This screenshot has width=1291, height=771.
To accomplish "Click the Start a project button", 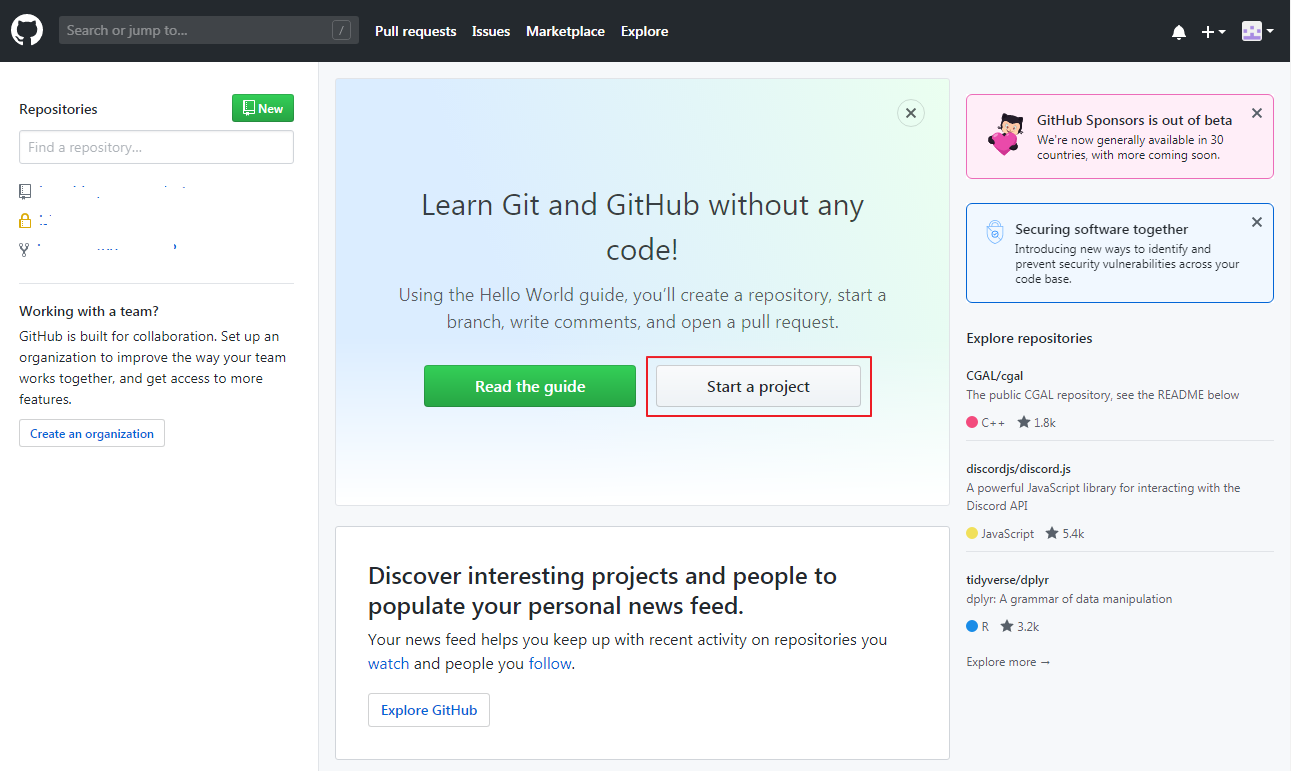I will (x=758, y=386).
